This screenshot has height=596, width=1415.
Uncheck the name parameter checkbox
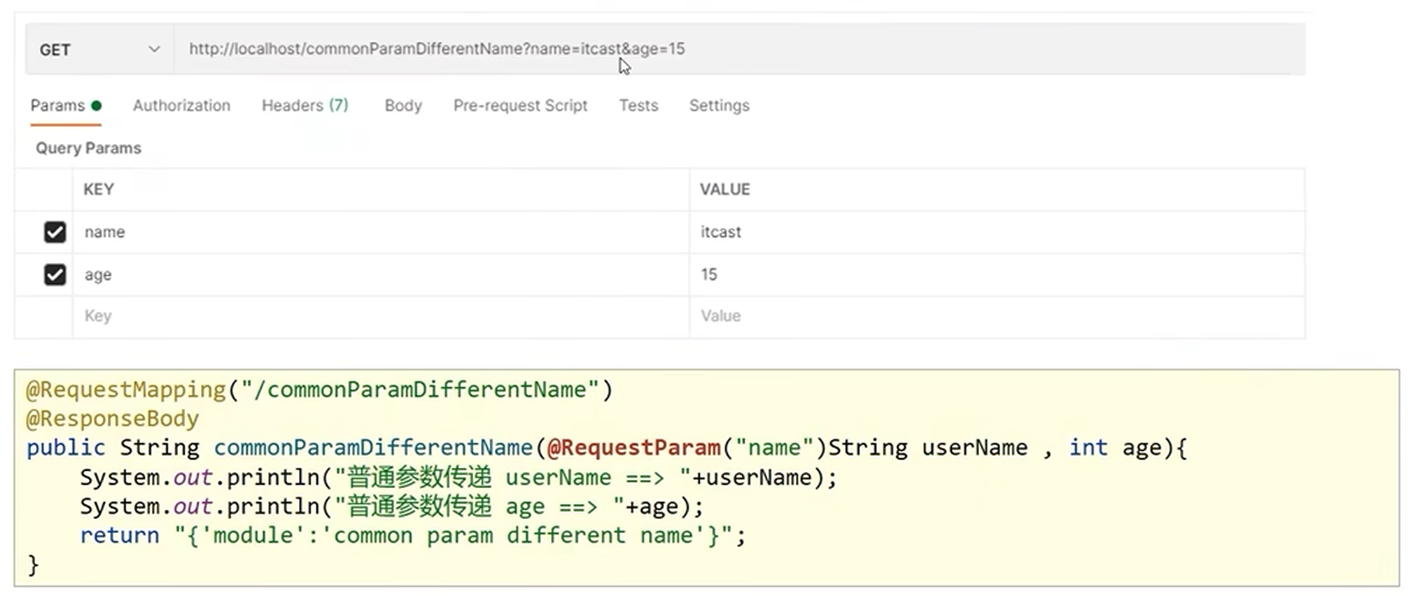55,232
